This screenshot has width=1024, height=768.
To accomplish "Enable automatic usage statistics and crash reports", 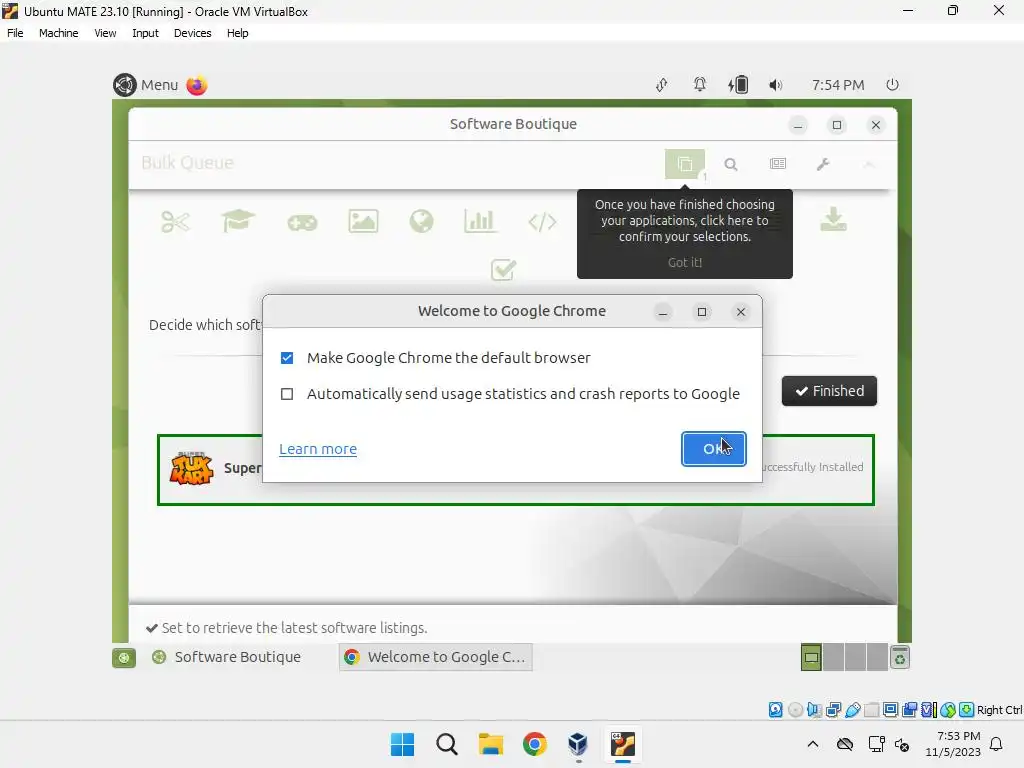I will tap(287, 394).
